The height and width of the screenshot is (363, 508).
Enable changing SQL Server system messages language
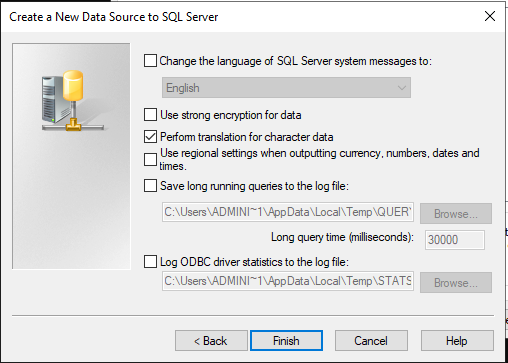point(150,61)
